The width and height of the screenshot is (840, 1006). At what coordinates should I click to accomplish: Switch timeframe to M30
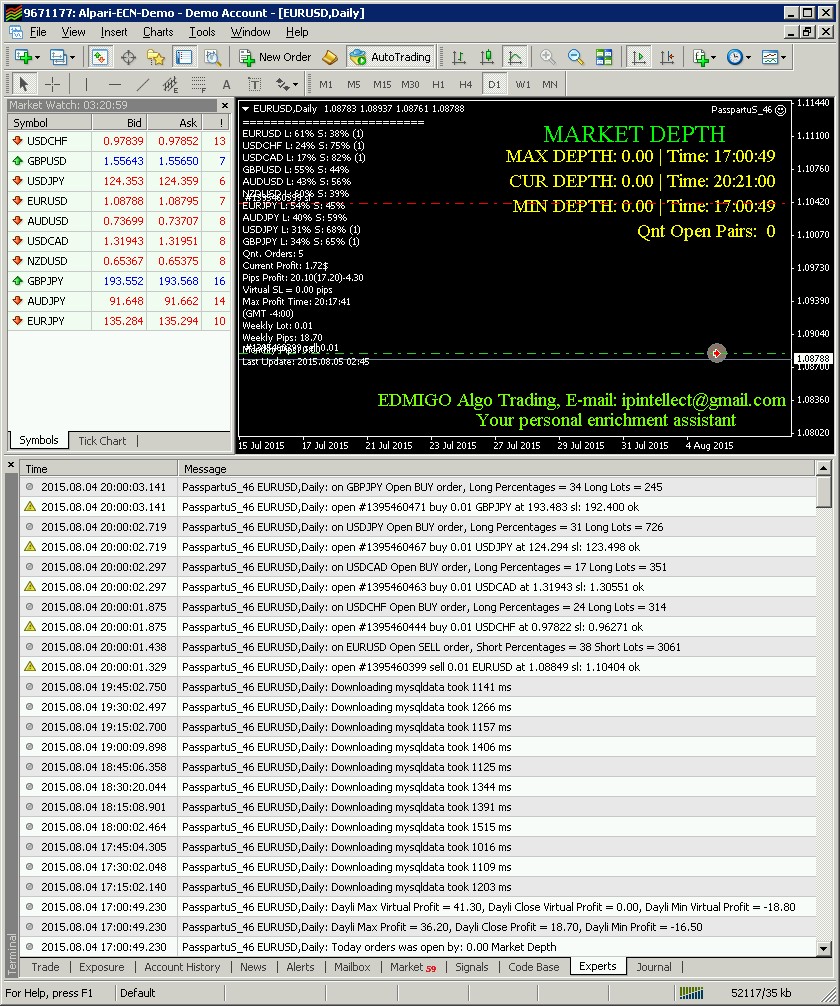(x=410, y=84)
